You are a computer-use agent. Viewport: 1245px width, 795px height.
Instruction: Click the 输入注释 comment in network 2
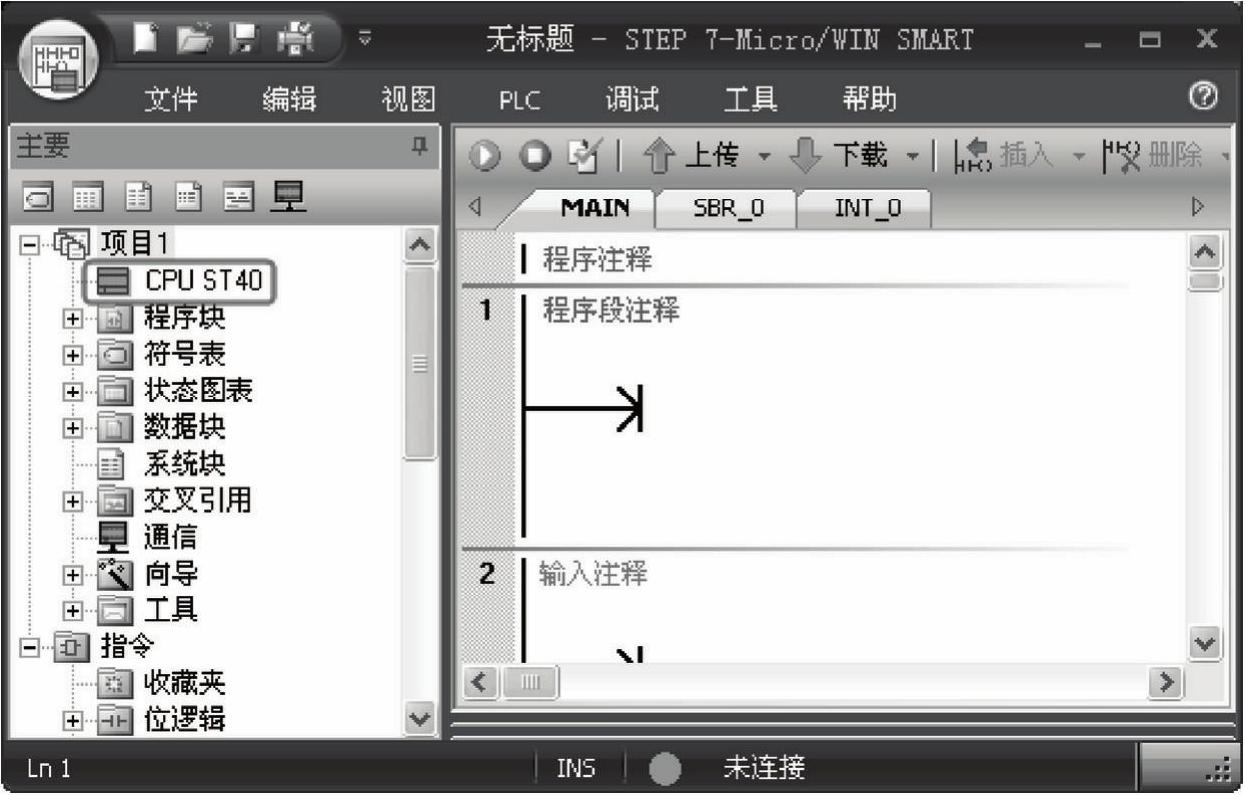tap(594, 574)
